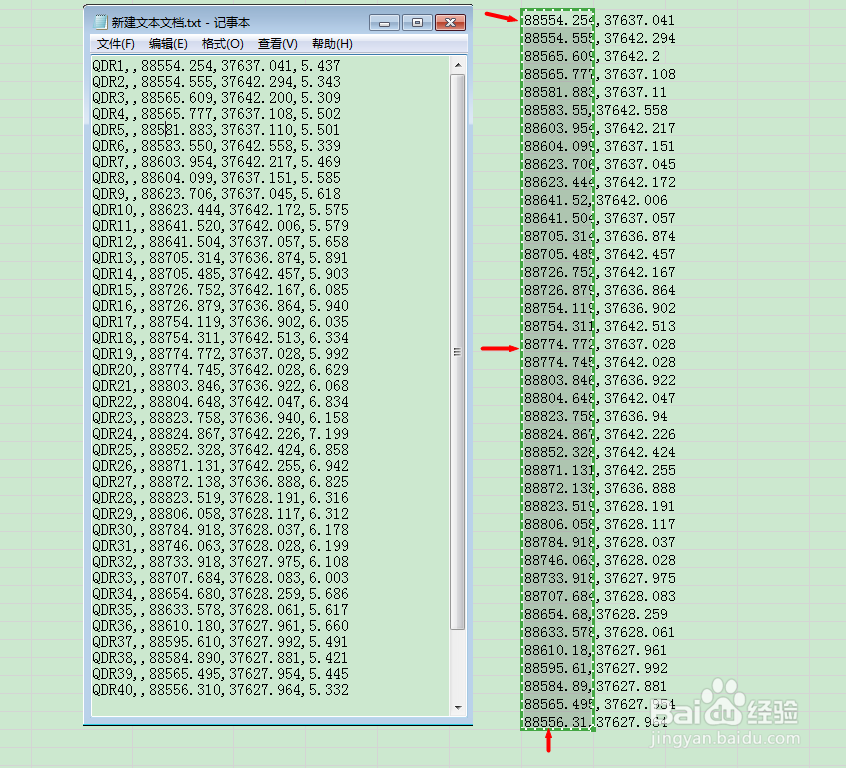
Task: Click the QDR3 line in Notepad
Action: pos(216,98)
